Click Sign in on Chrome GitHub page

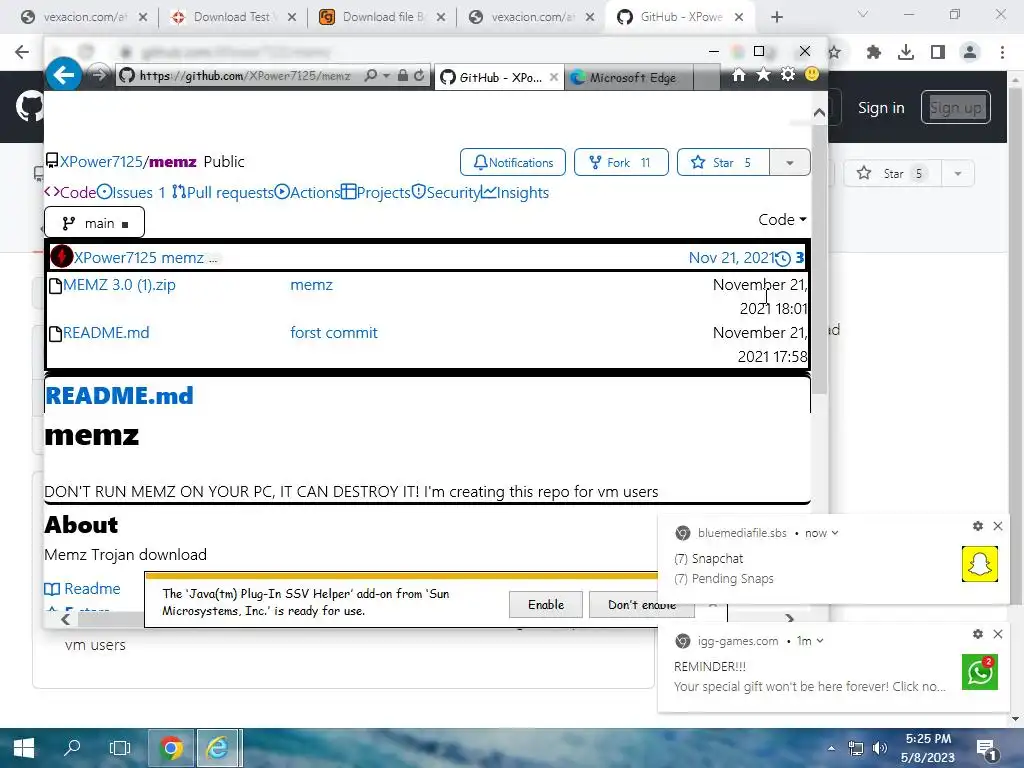[880, 108]
